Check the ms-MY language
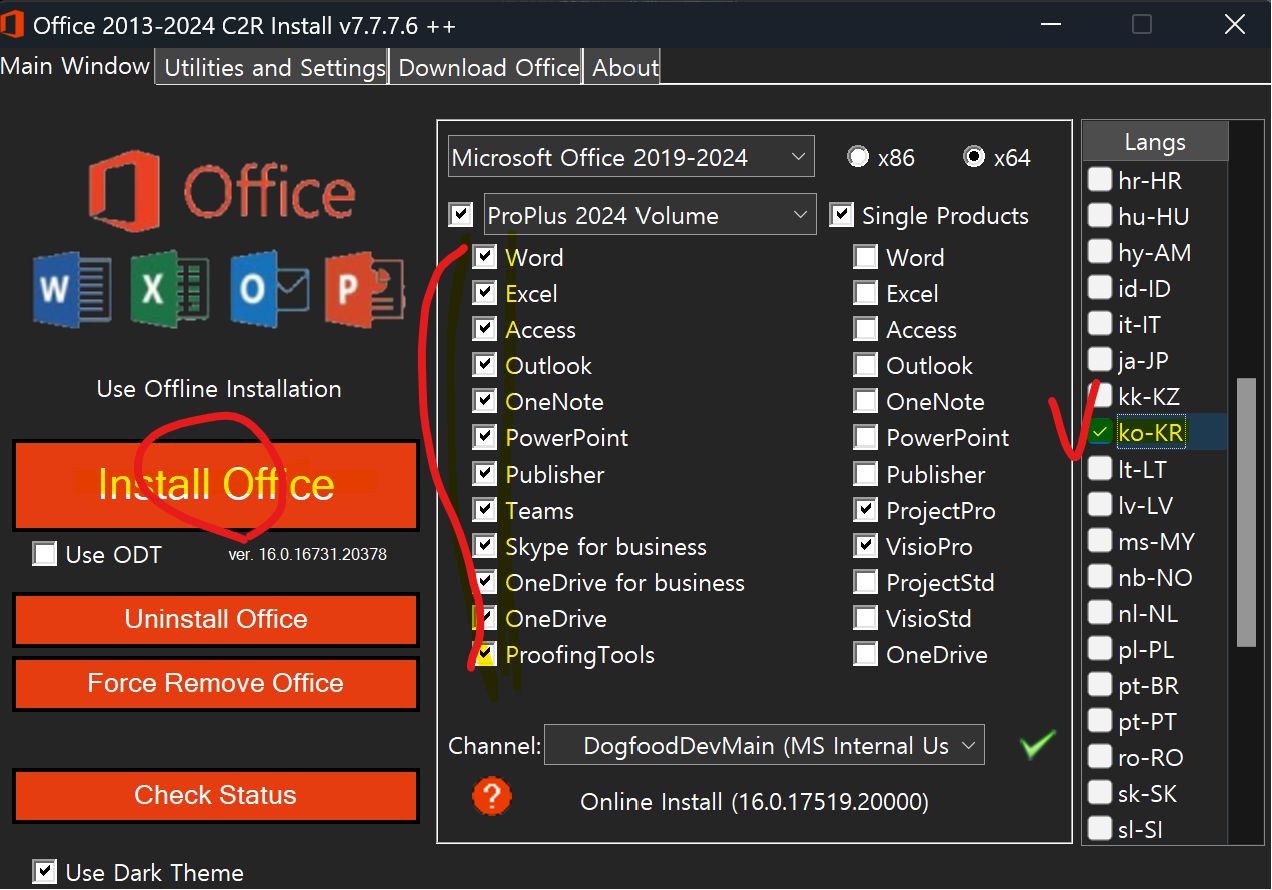This screenshot has width=1272, height=890. 1100,541
